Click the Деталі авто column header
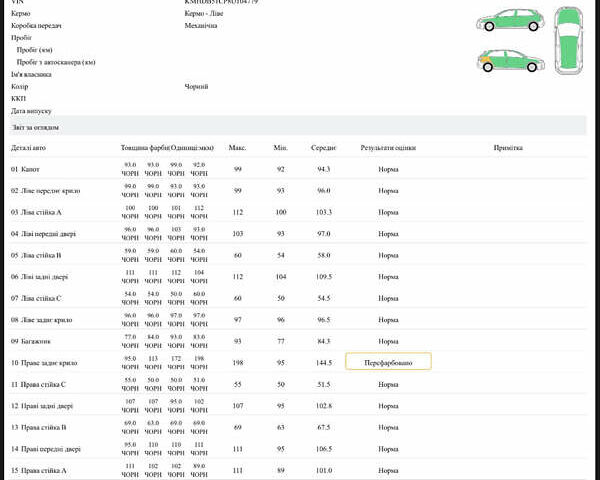600x480 pixels. pos(29,148)
